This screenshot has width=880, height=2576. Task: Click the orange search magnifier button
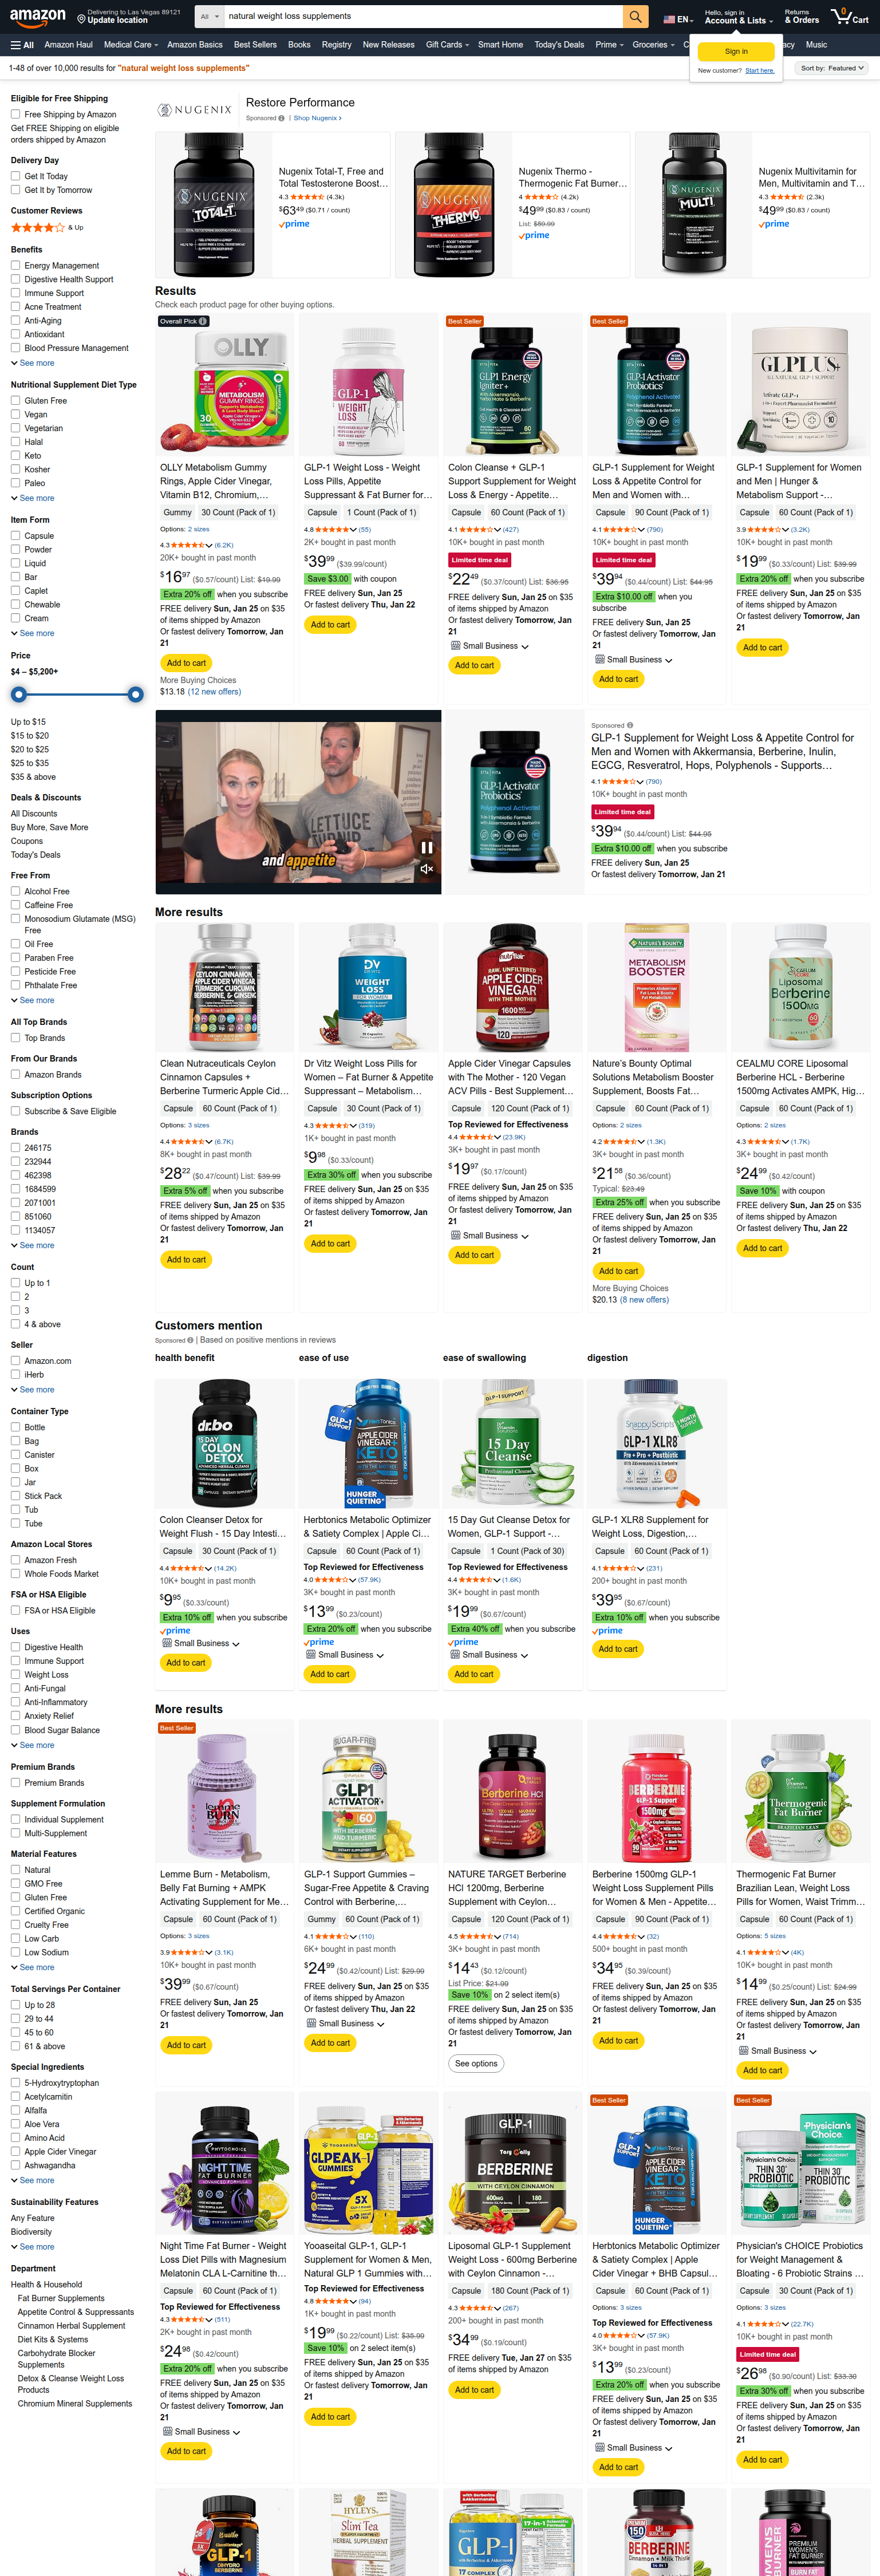tap(635, 16)
